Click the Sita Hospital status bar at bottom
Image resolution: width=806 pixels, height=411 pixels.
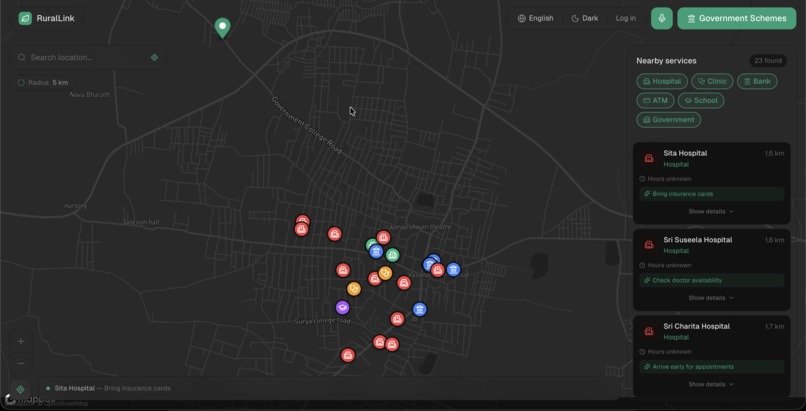click(x=329, y=388)
